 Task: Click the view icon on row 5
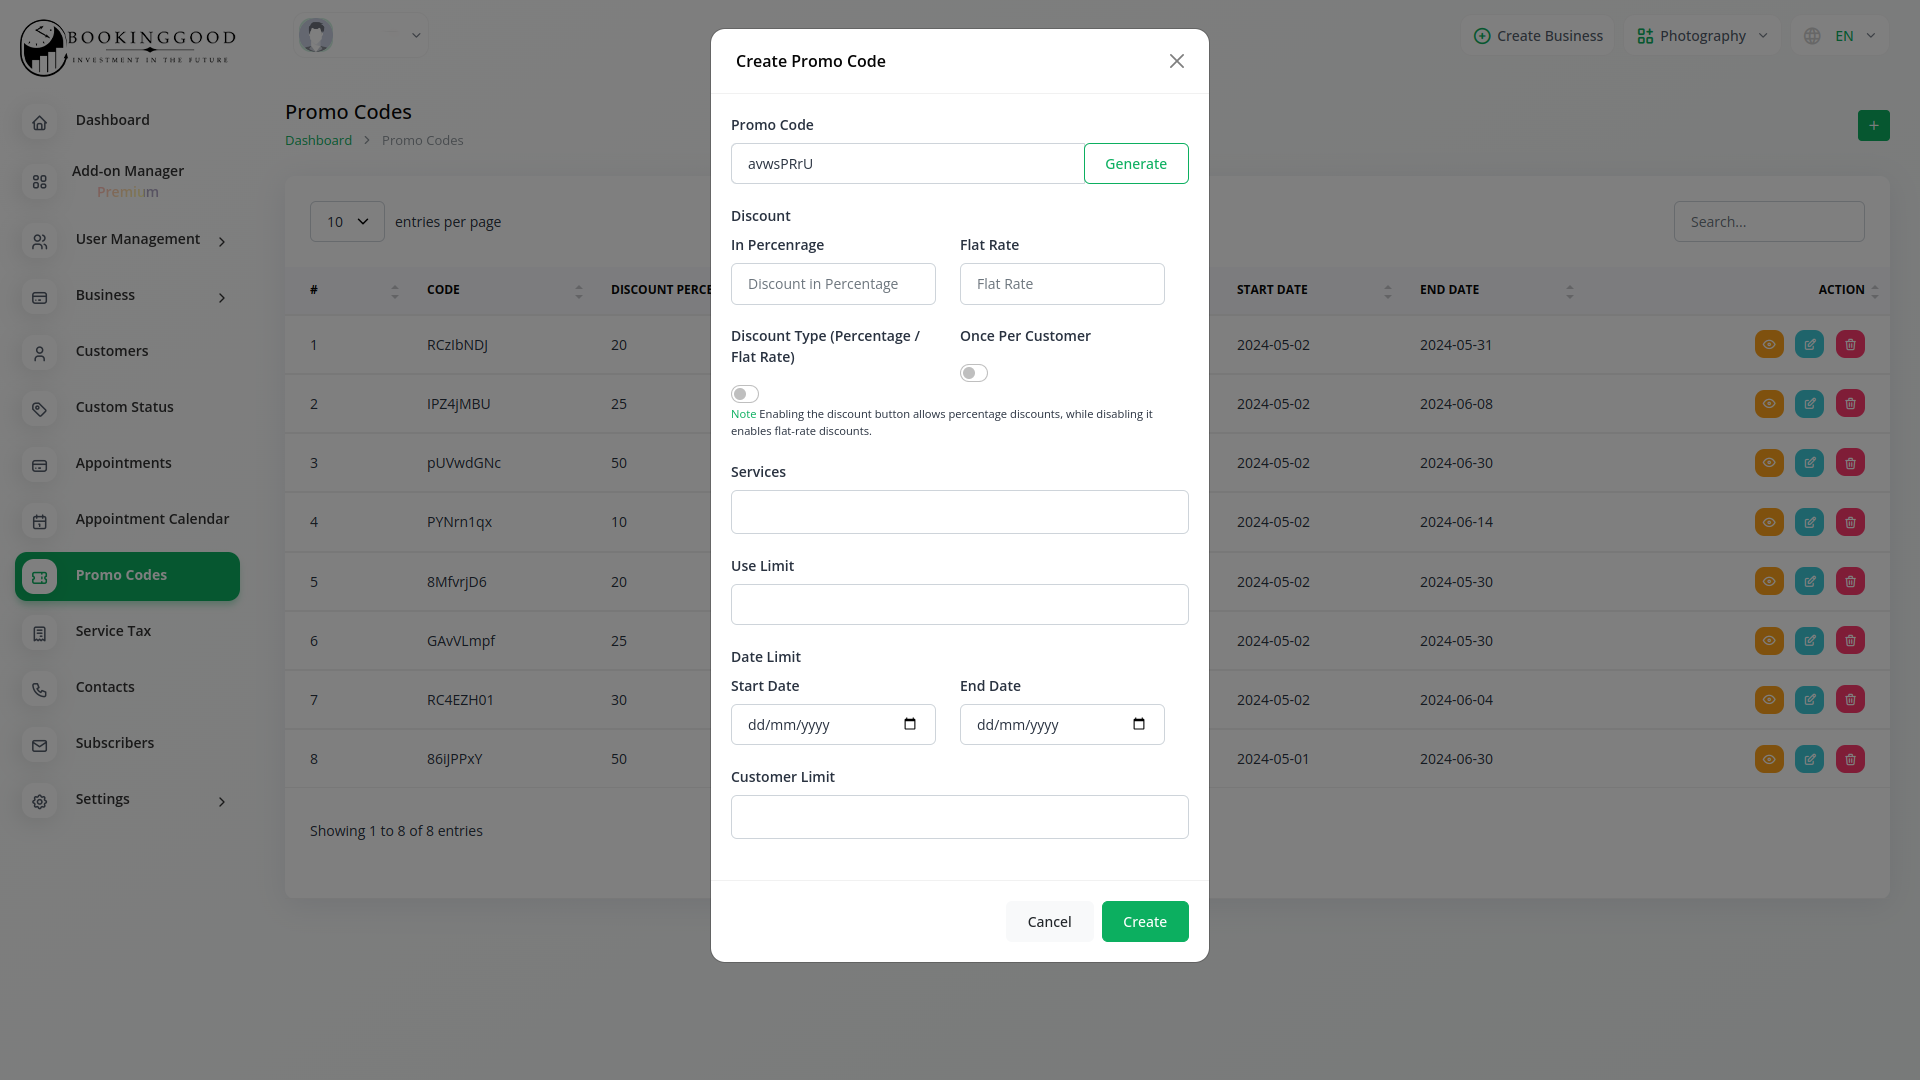pos(1768,580)
